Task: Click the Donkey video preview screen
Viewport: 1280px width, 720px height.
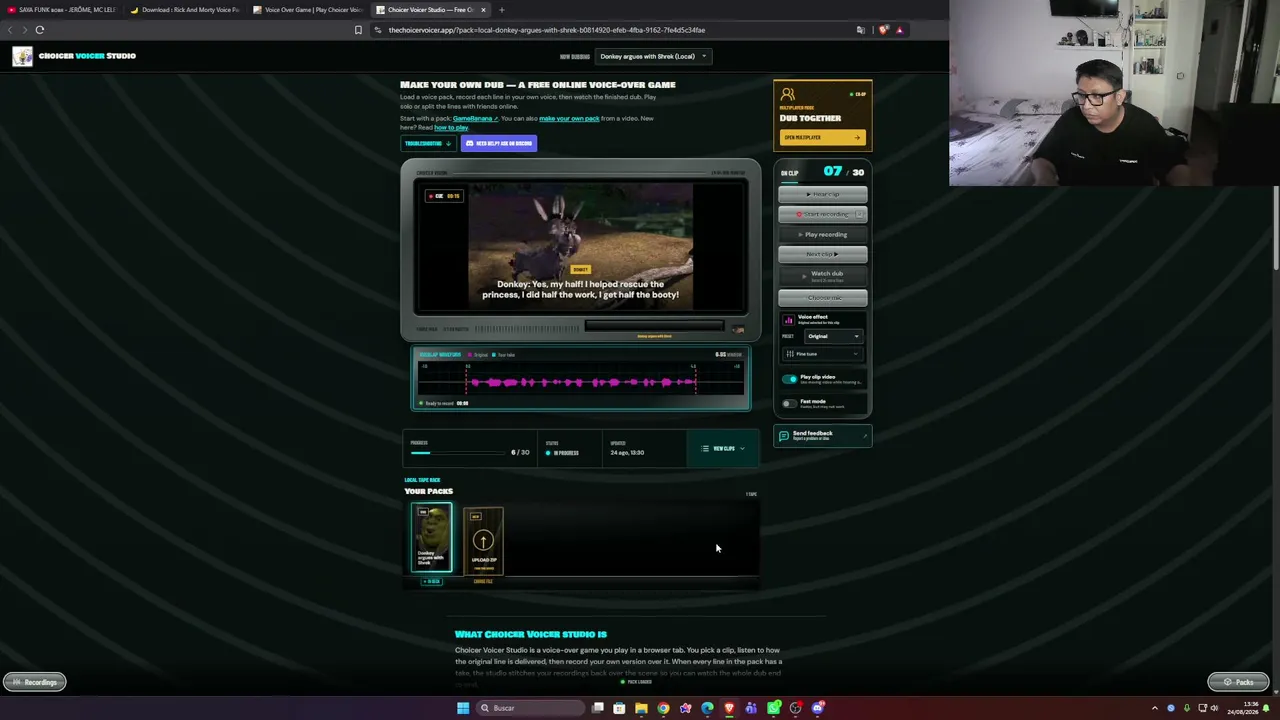Action: [x=580, y=247]
